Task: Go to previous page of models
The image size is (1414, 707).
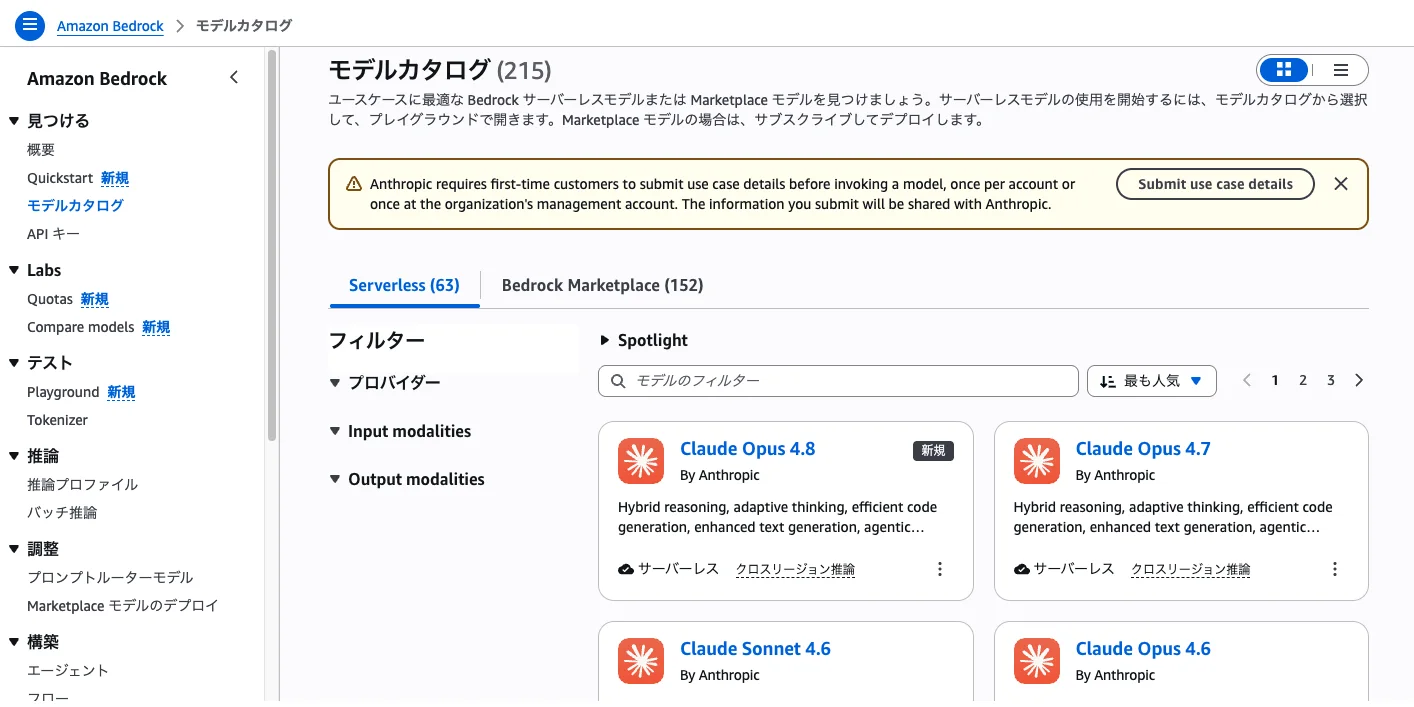Action: click(x=1247, y=380)
